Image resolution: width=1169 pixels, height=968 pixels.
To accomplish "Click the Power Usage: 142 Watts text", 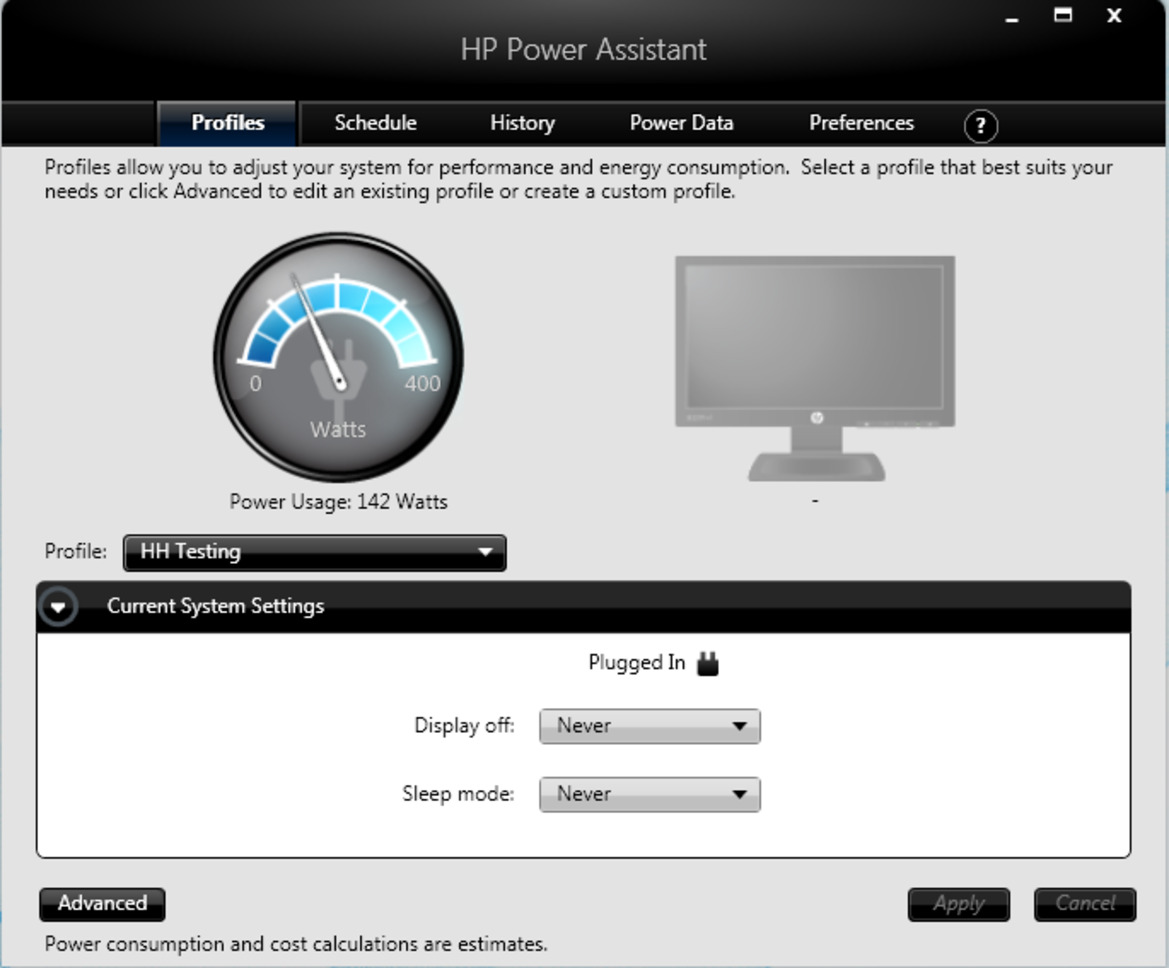I will [x=338, y=502].
